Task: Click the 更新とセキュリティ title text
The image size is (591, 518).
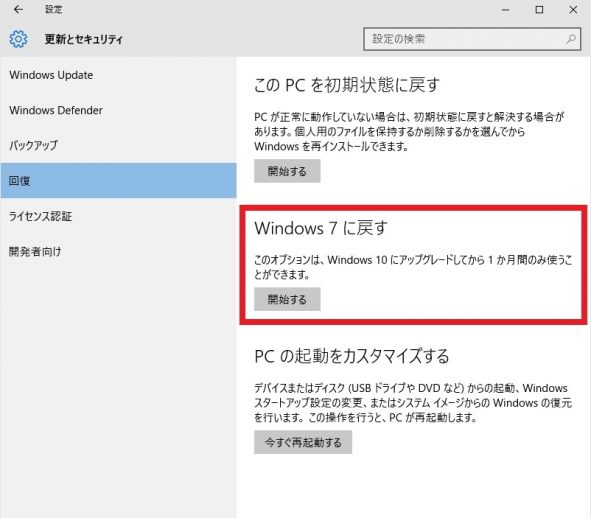Action: 84,39
